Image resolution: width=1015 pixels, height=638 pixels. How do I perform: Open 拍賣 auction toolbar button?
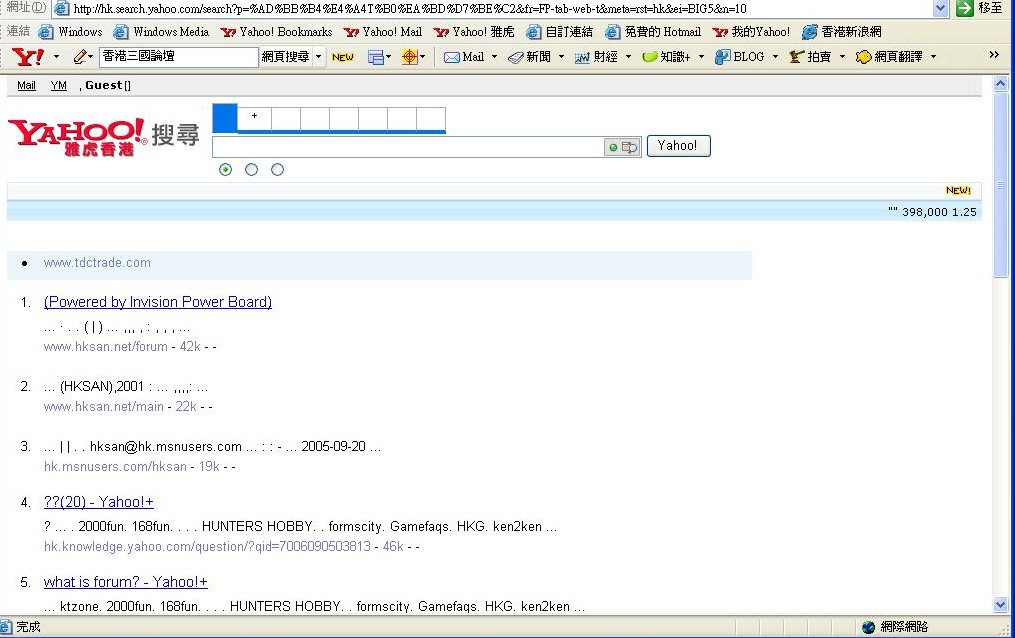(810, 57)
